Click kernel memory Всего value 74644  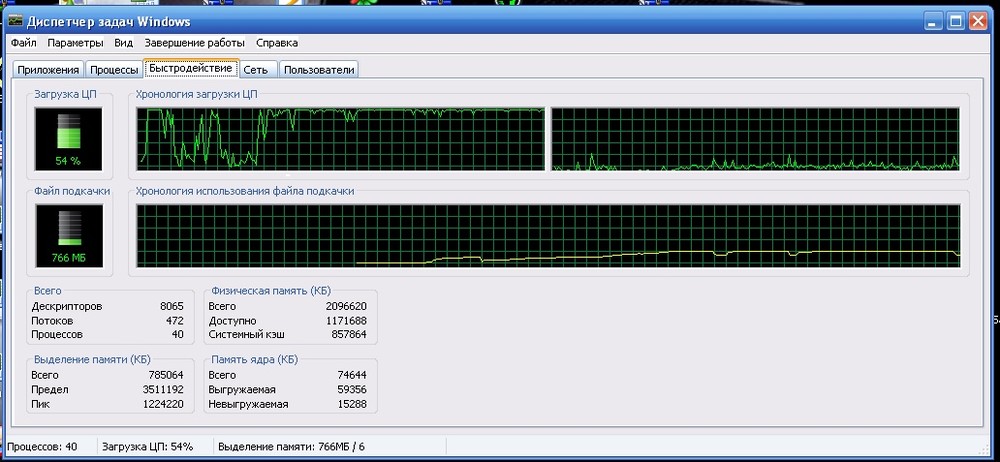click(352, 375)
